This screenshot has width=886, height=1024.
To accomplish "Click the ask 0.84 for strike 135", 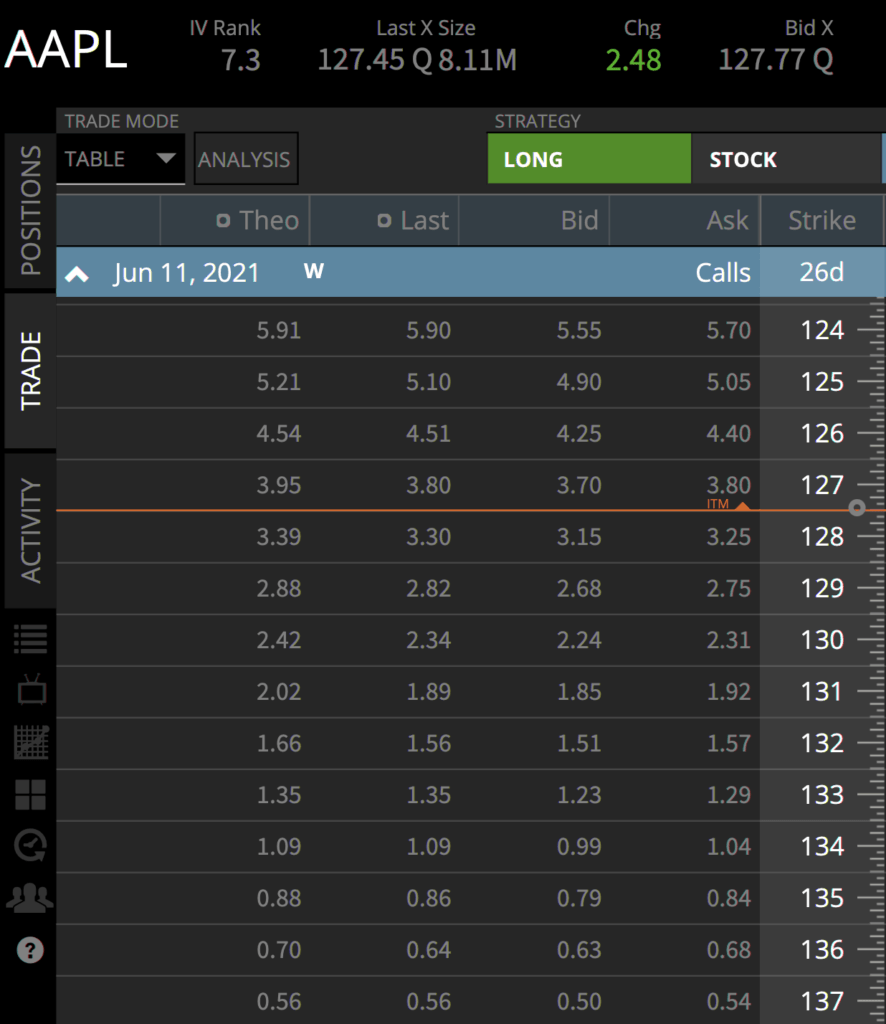I will (x=729, y=898).
